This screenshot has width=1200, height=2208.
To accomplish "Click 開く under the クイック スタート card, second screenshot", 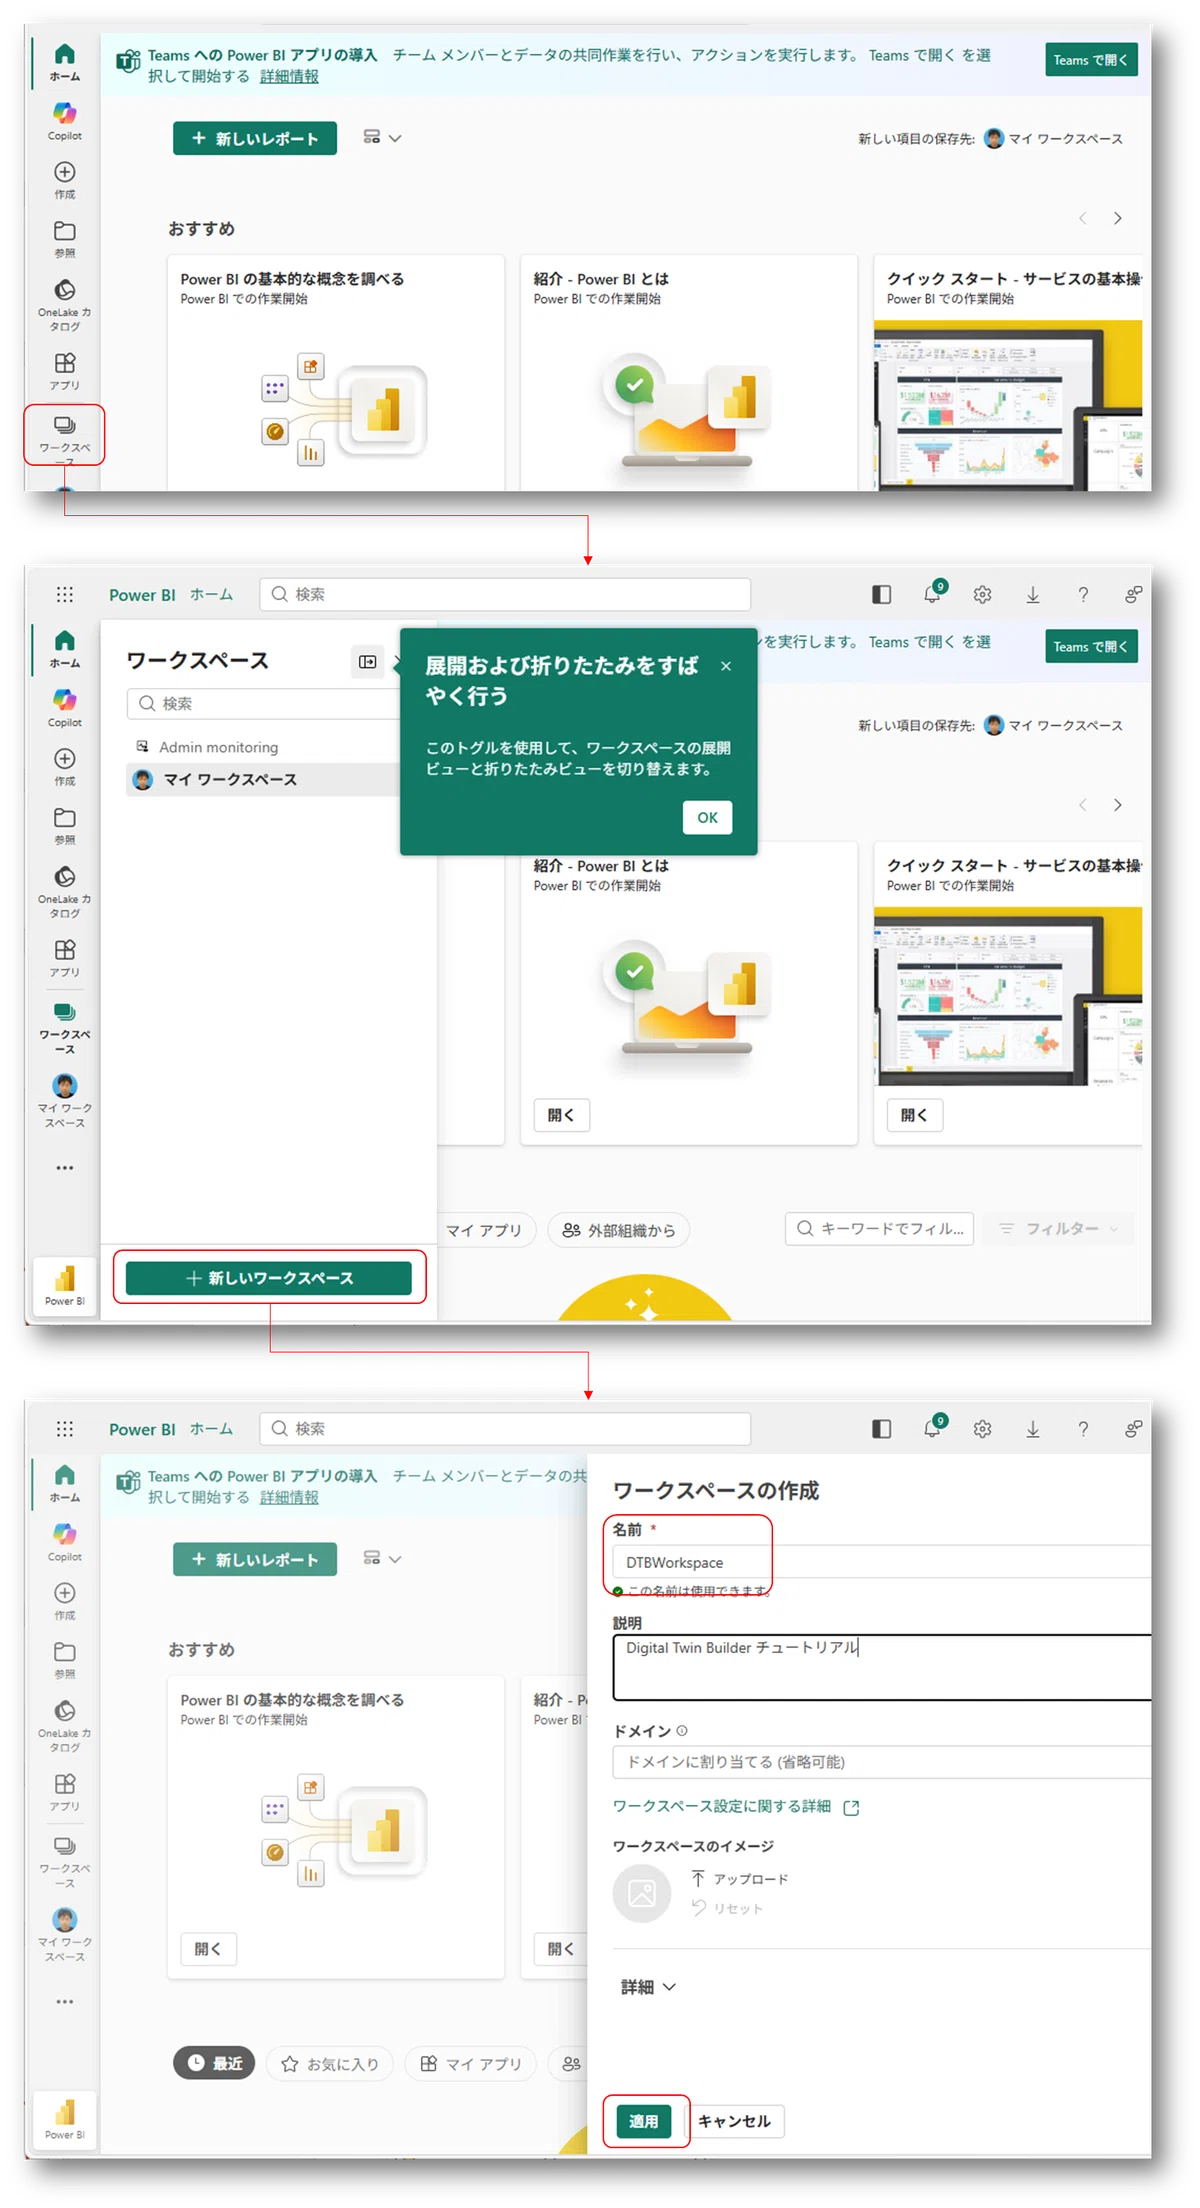I will click(914, 1115).
